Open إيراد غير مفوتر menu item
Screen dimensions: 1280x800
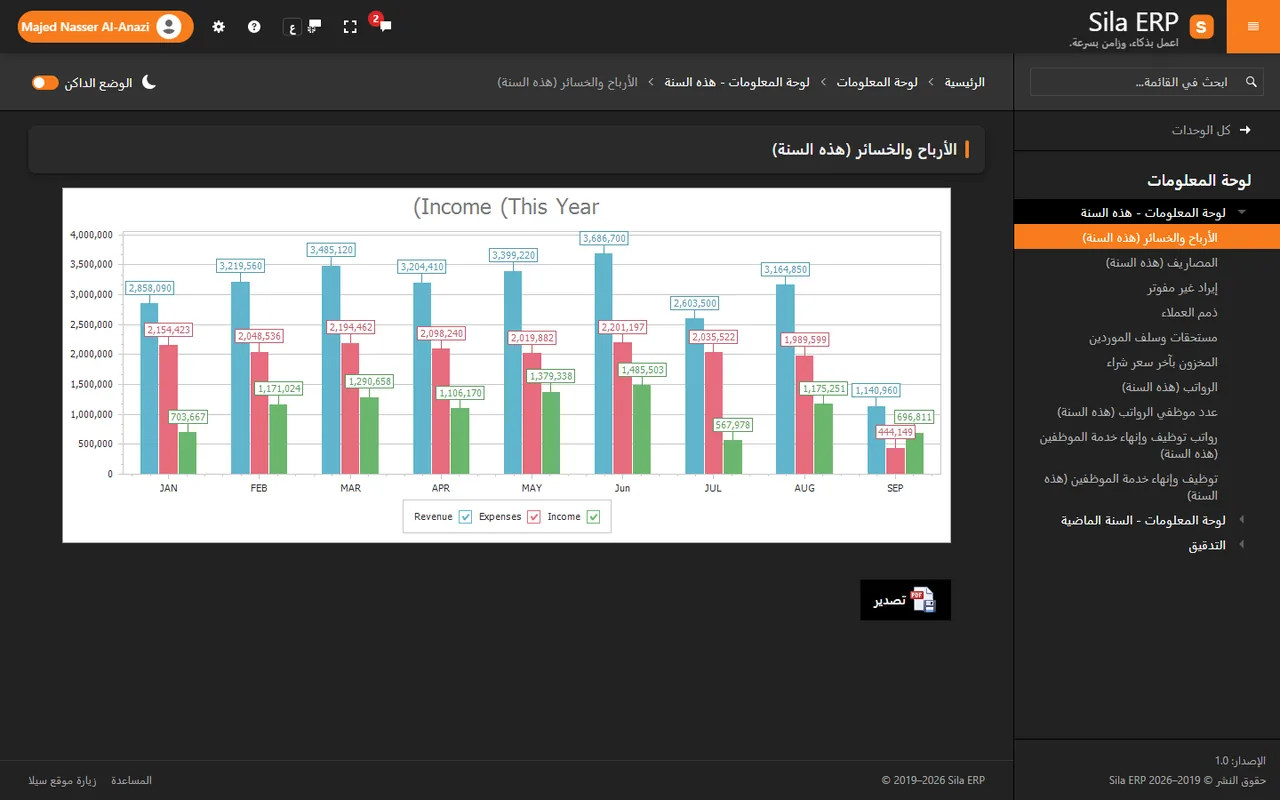(1147, 287)
